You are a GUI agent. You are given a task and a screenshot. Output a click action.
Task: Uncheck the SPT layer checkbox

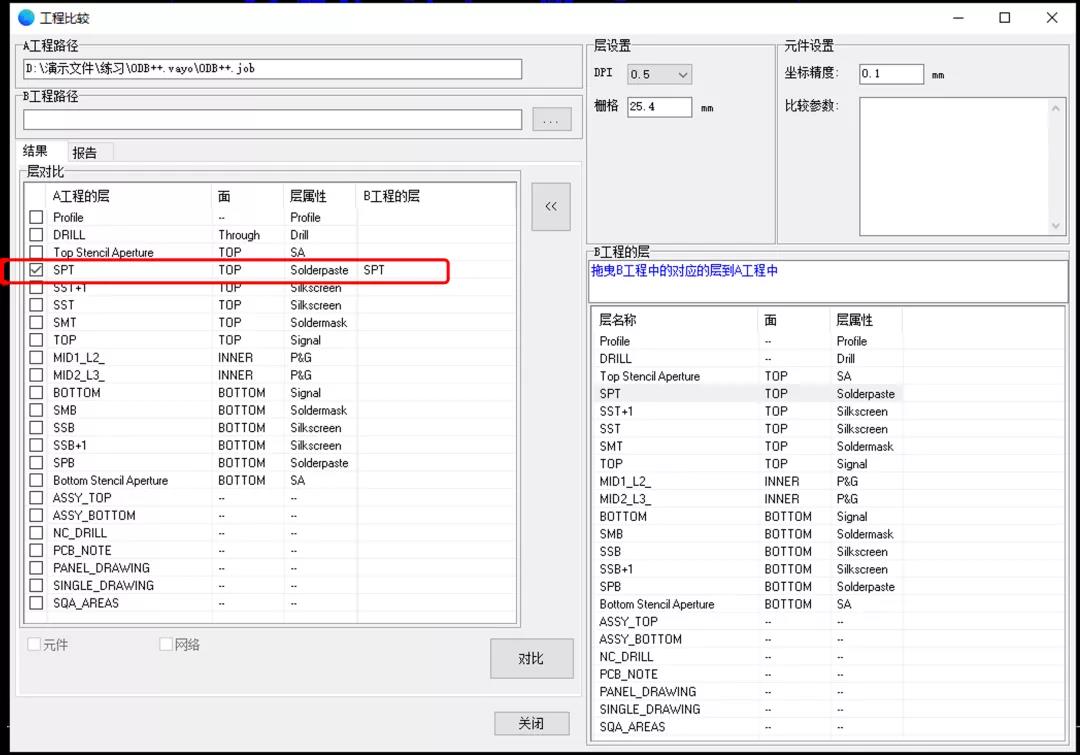36,270
